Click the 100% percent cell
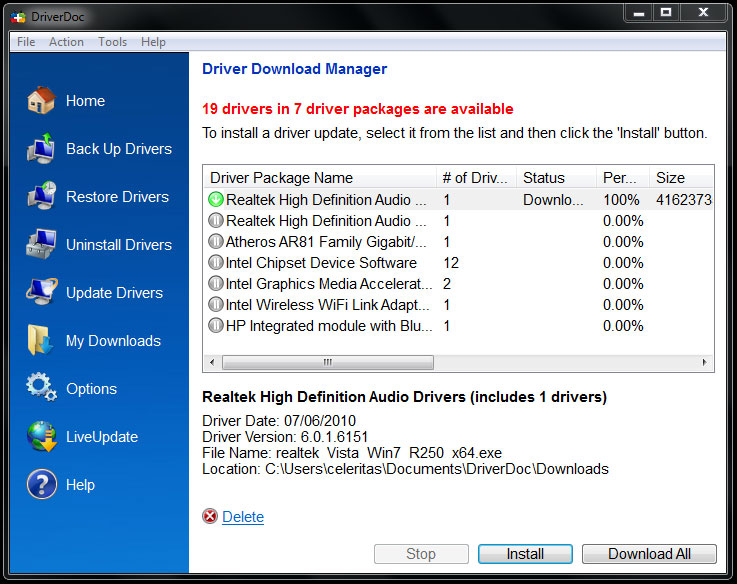This screenshot has width=737, height=584. coord(621,200)
